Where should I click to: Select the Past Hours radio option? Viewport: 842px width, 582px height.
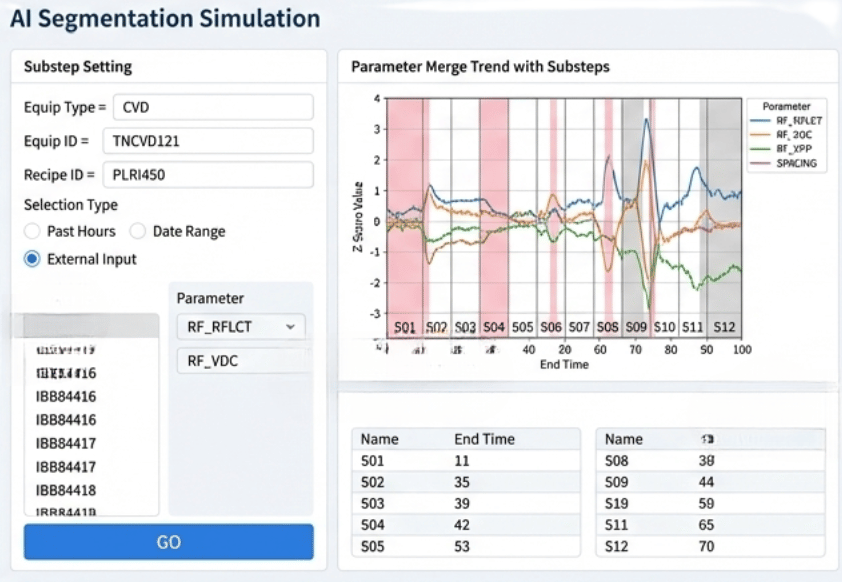tap(33, 231)
